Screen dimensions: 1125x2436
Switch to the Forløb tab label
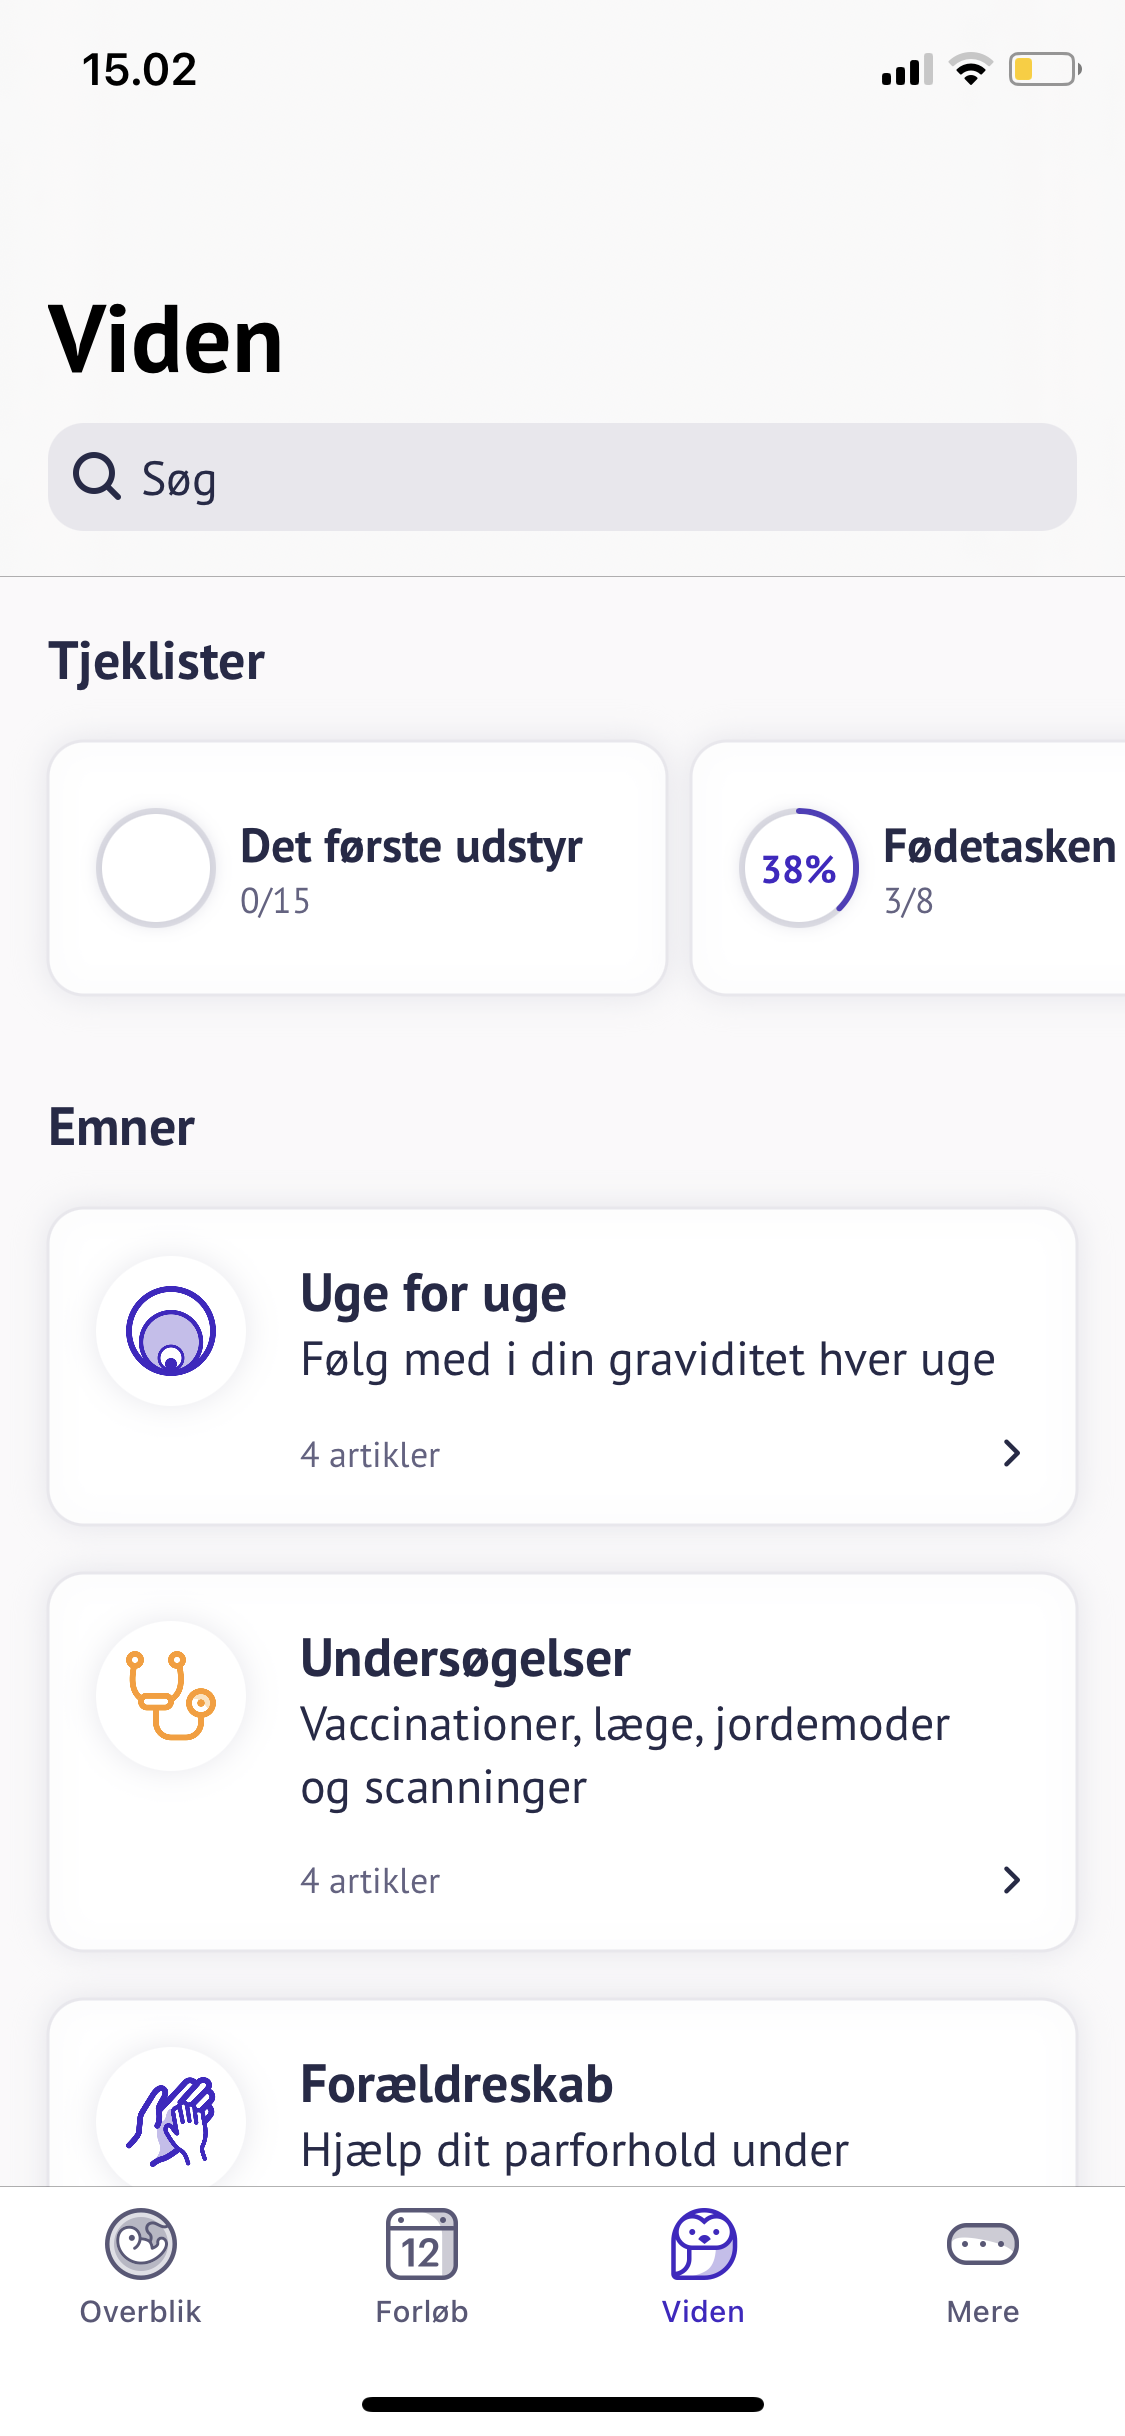click(x=421, y=2312)
